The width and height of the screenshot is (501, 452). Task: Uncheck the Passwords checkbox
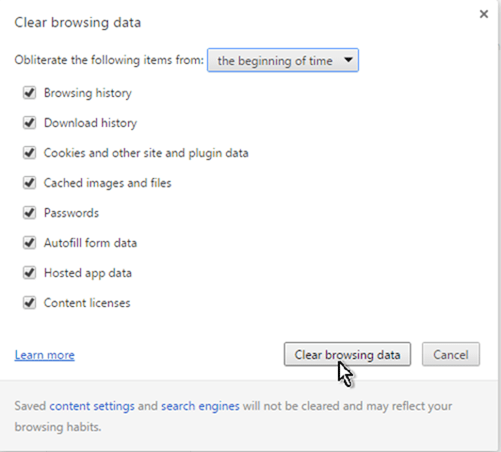click(29, 213)
